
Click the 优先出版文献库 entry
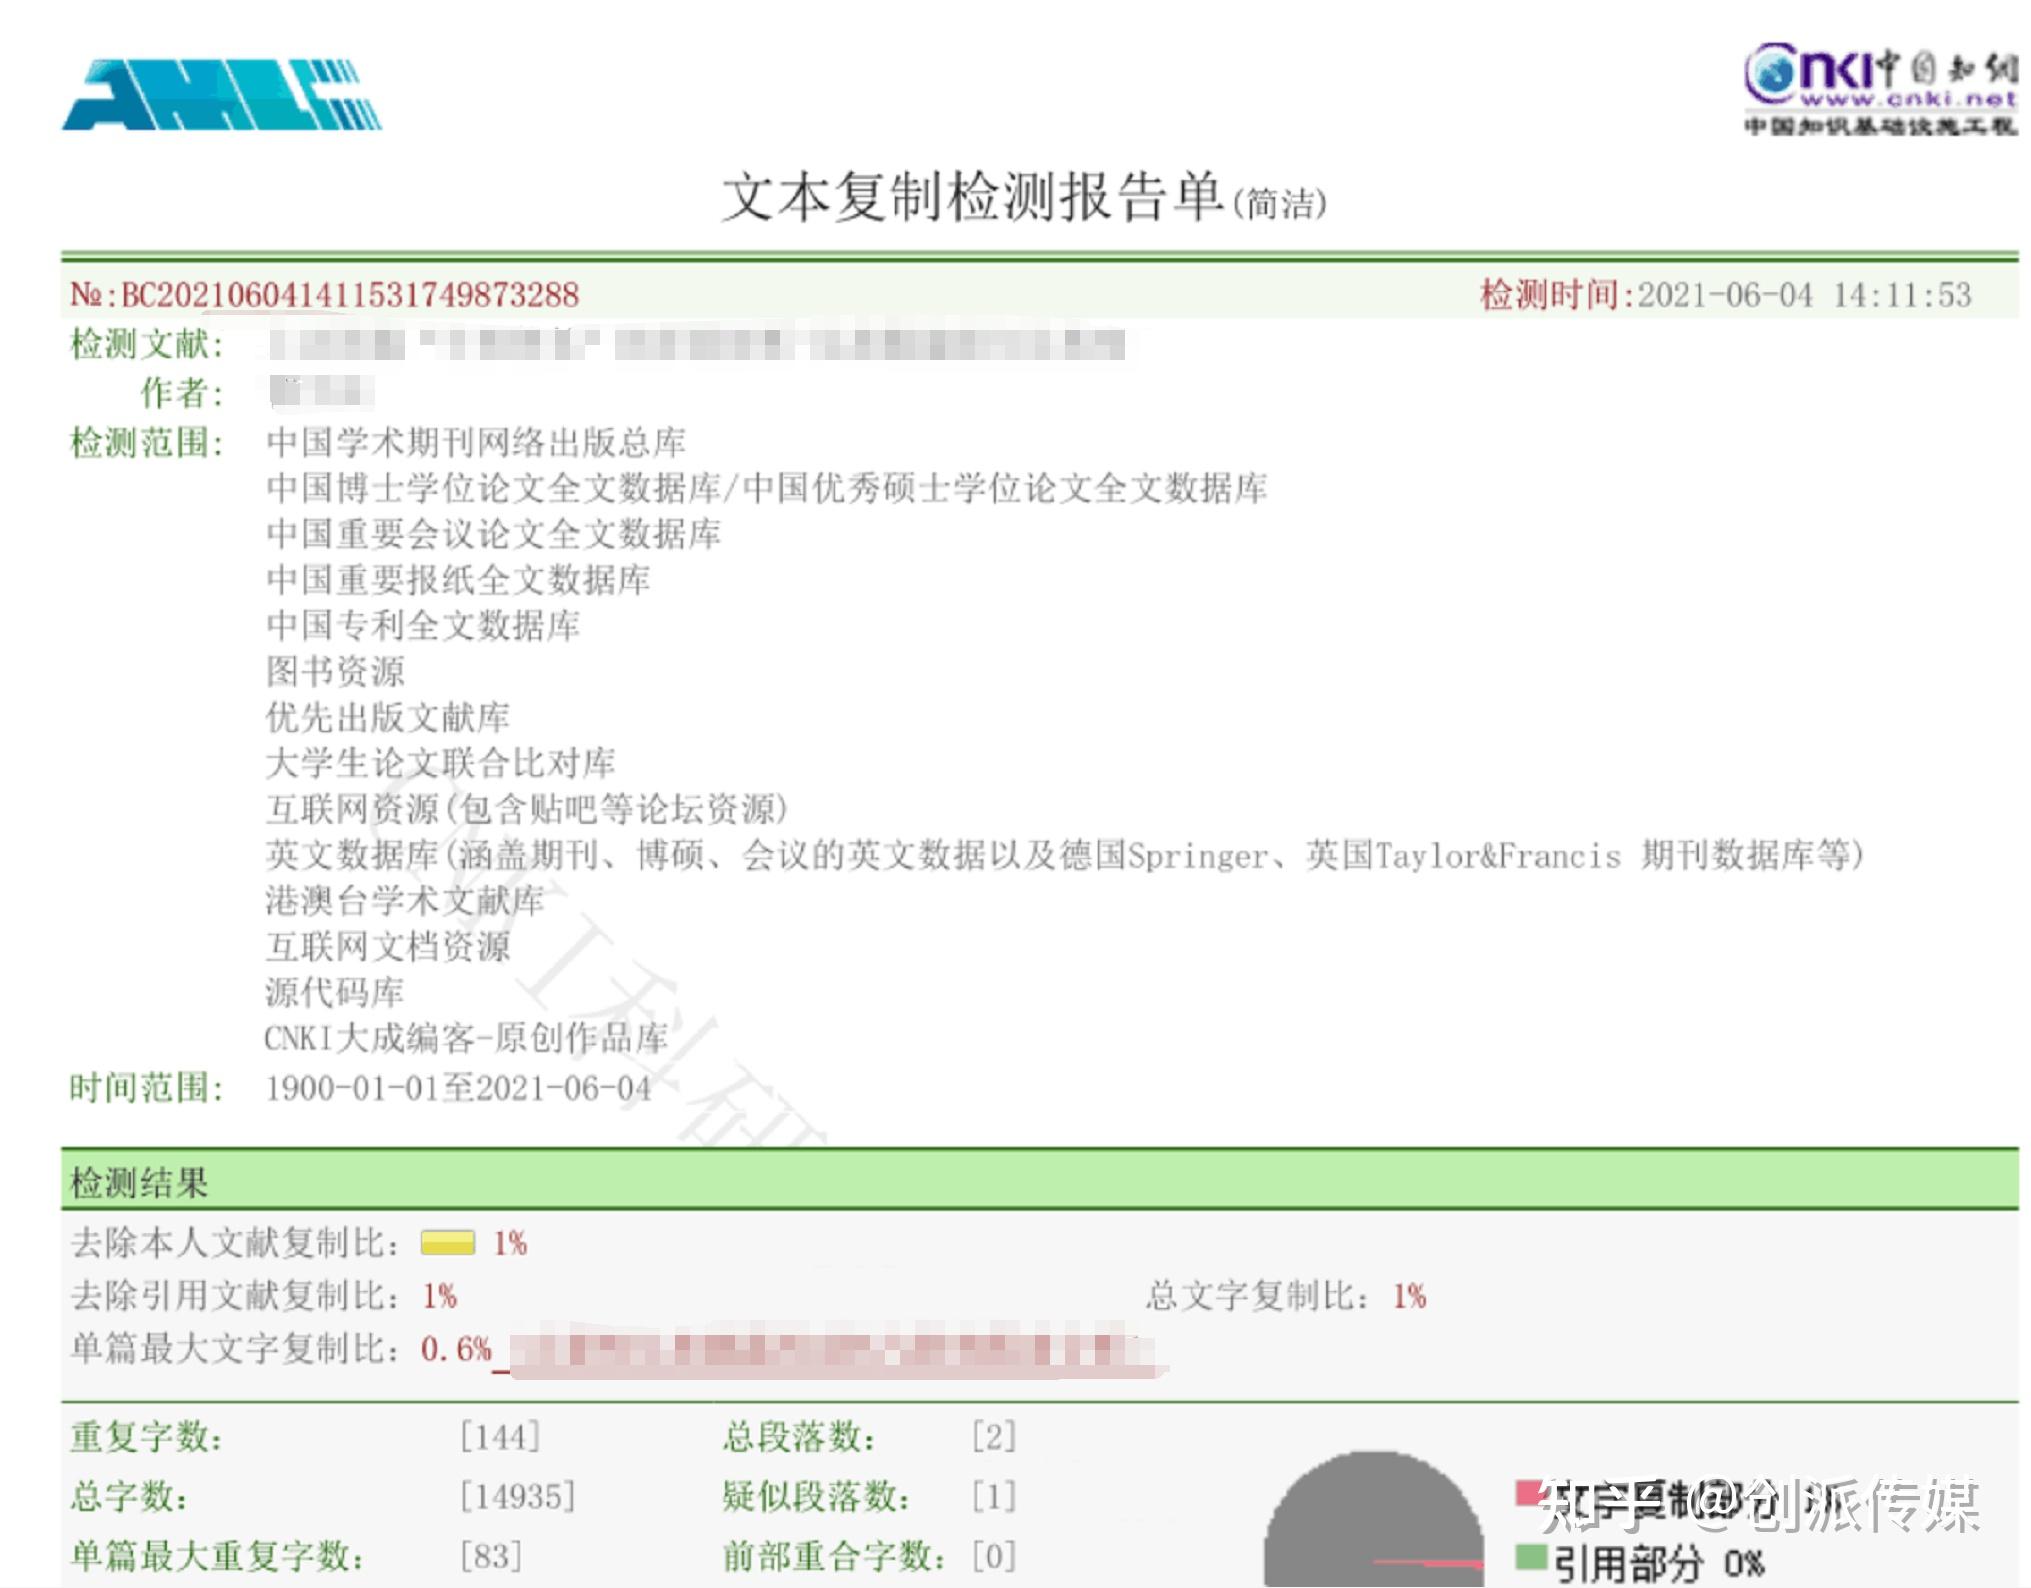coord(388,718)
